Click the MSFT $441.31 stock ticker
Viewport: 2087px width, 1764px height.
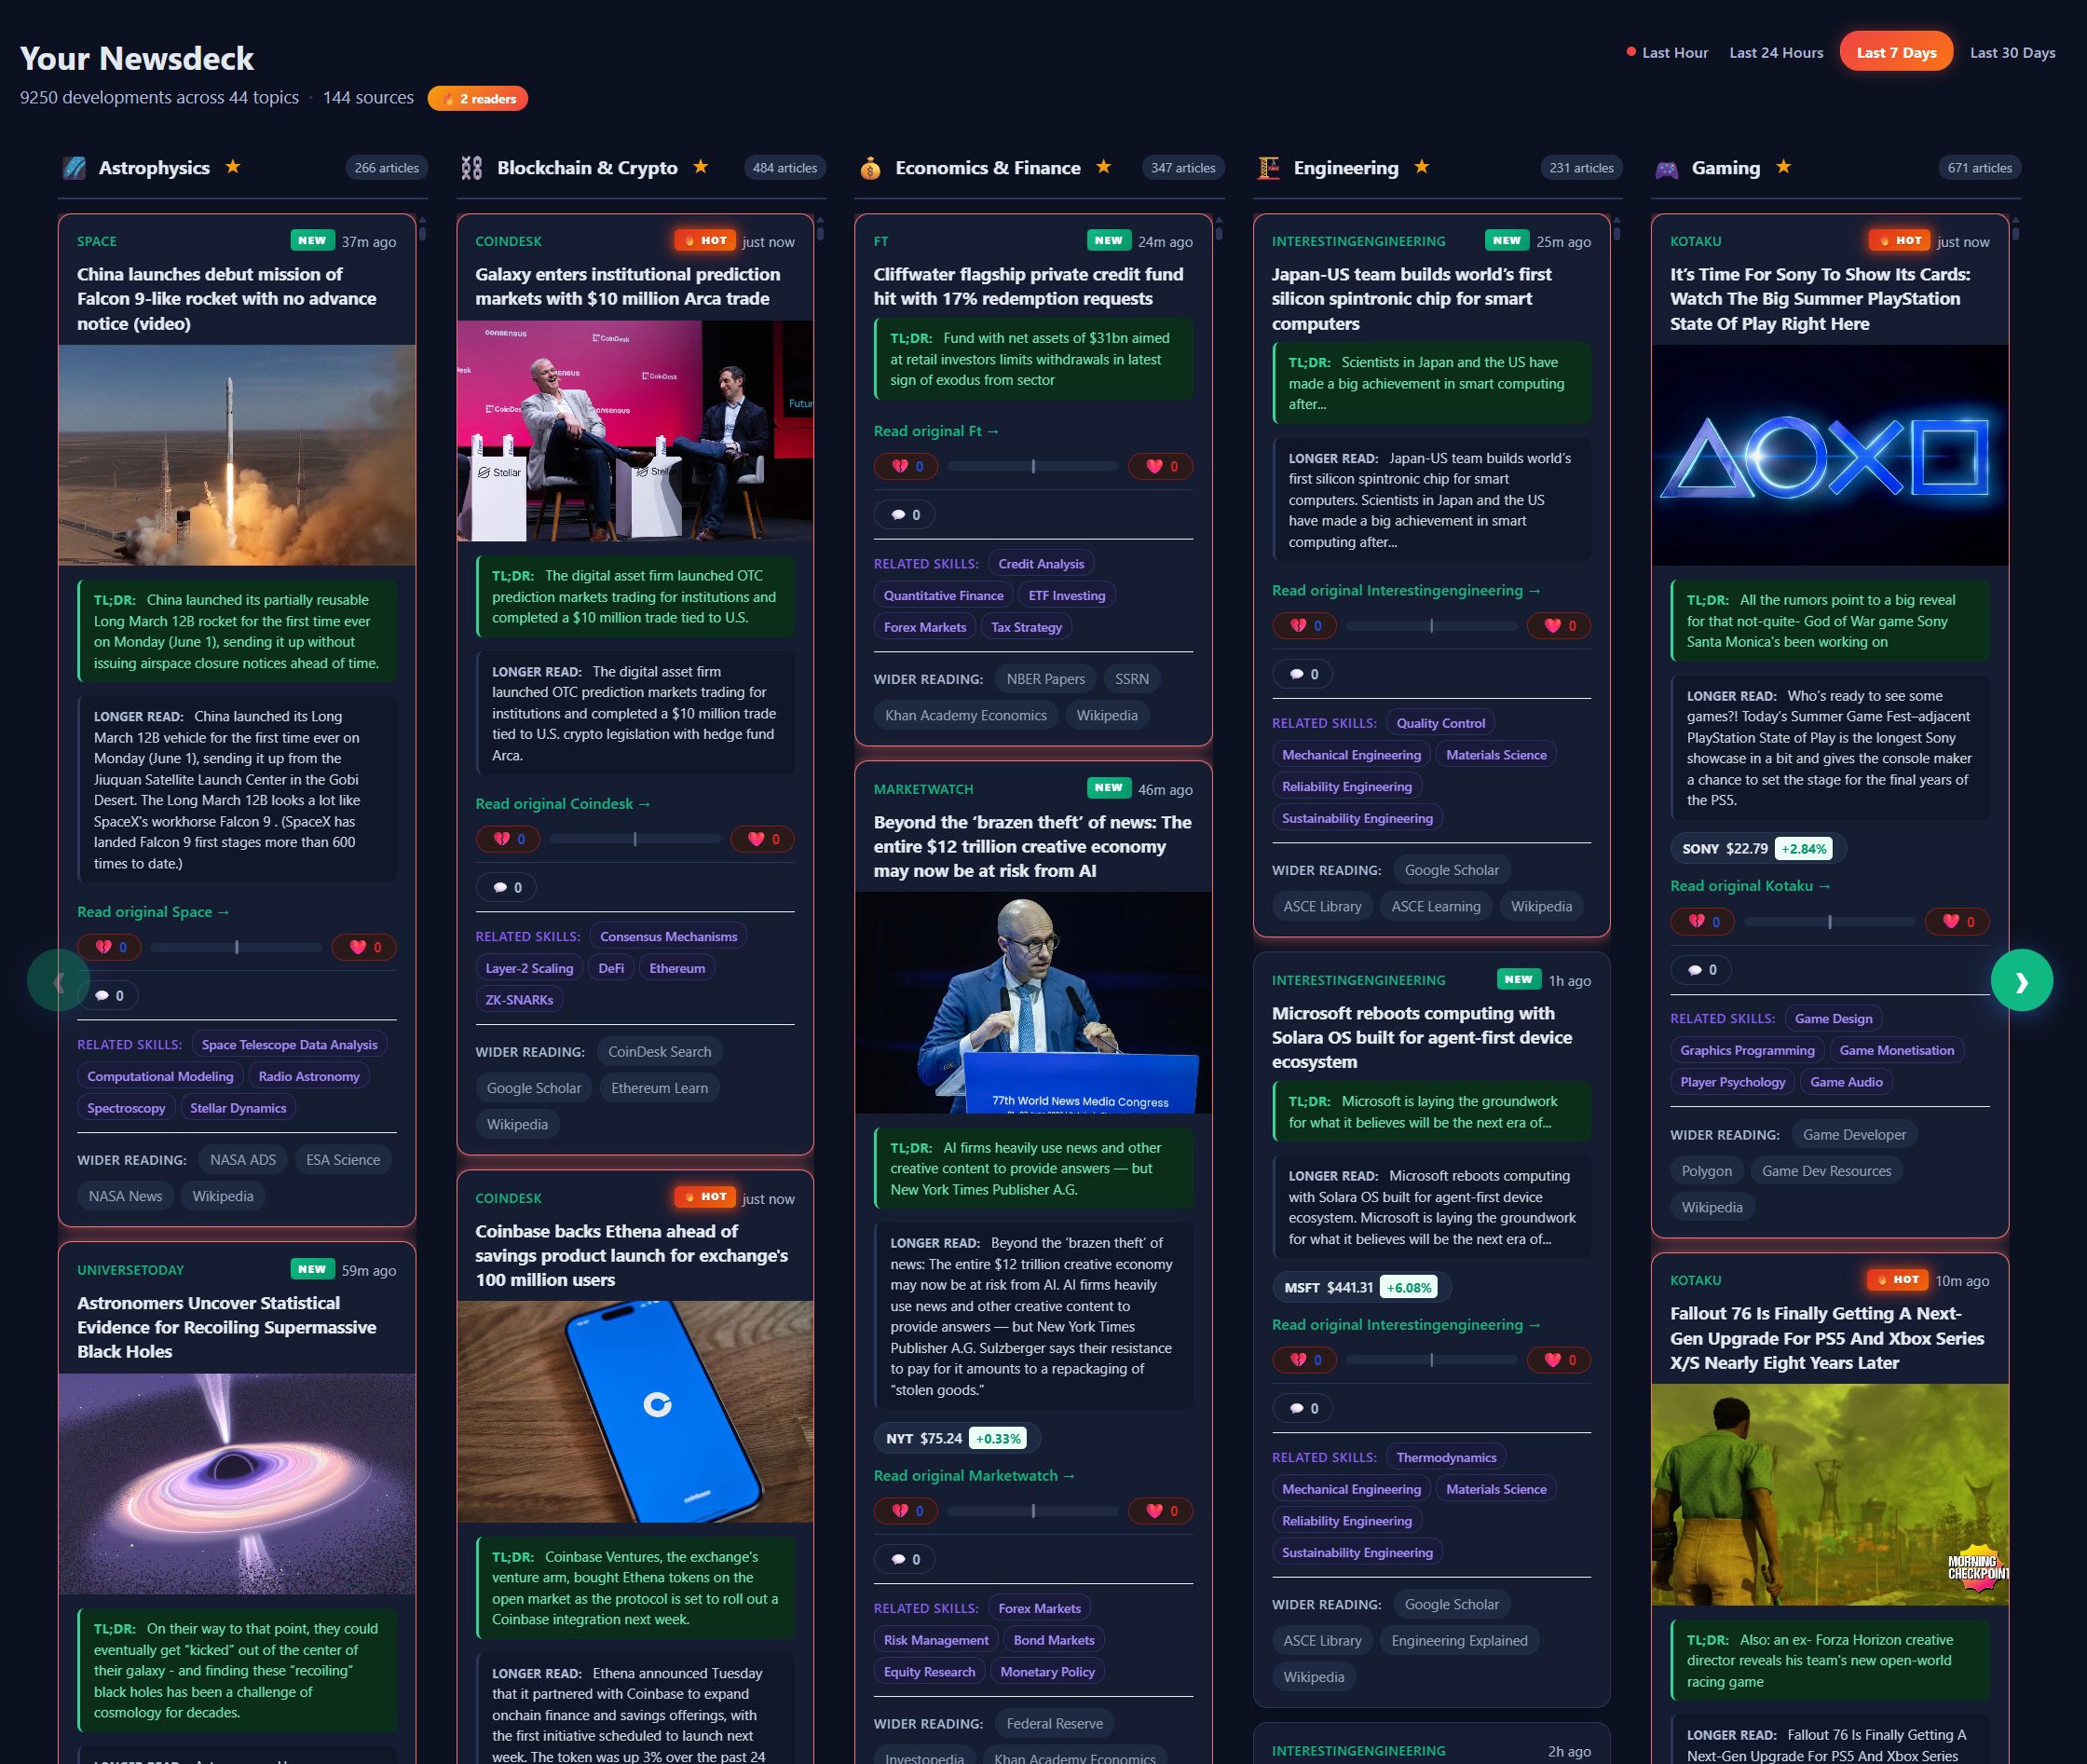1360,1287
